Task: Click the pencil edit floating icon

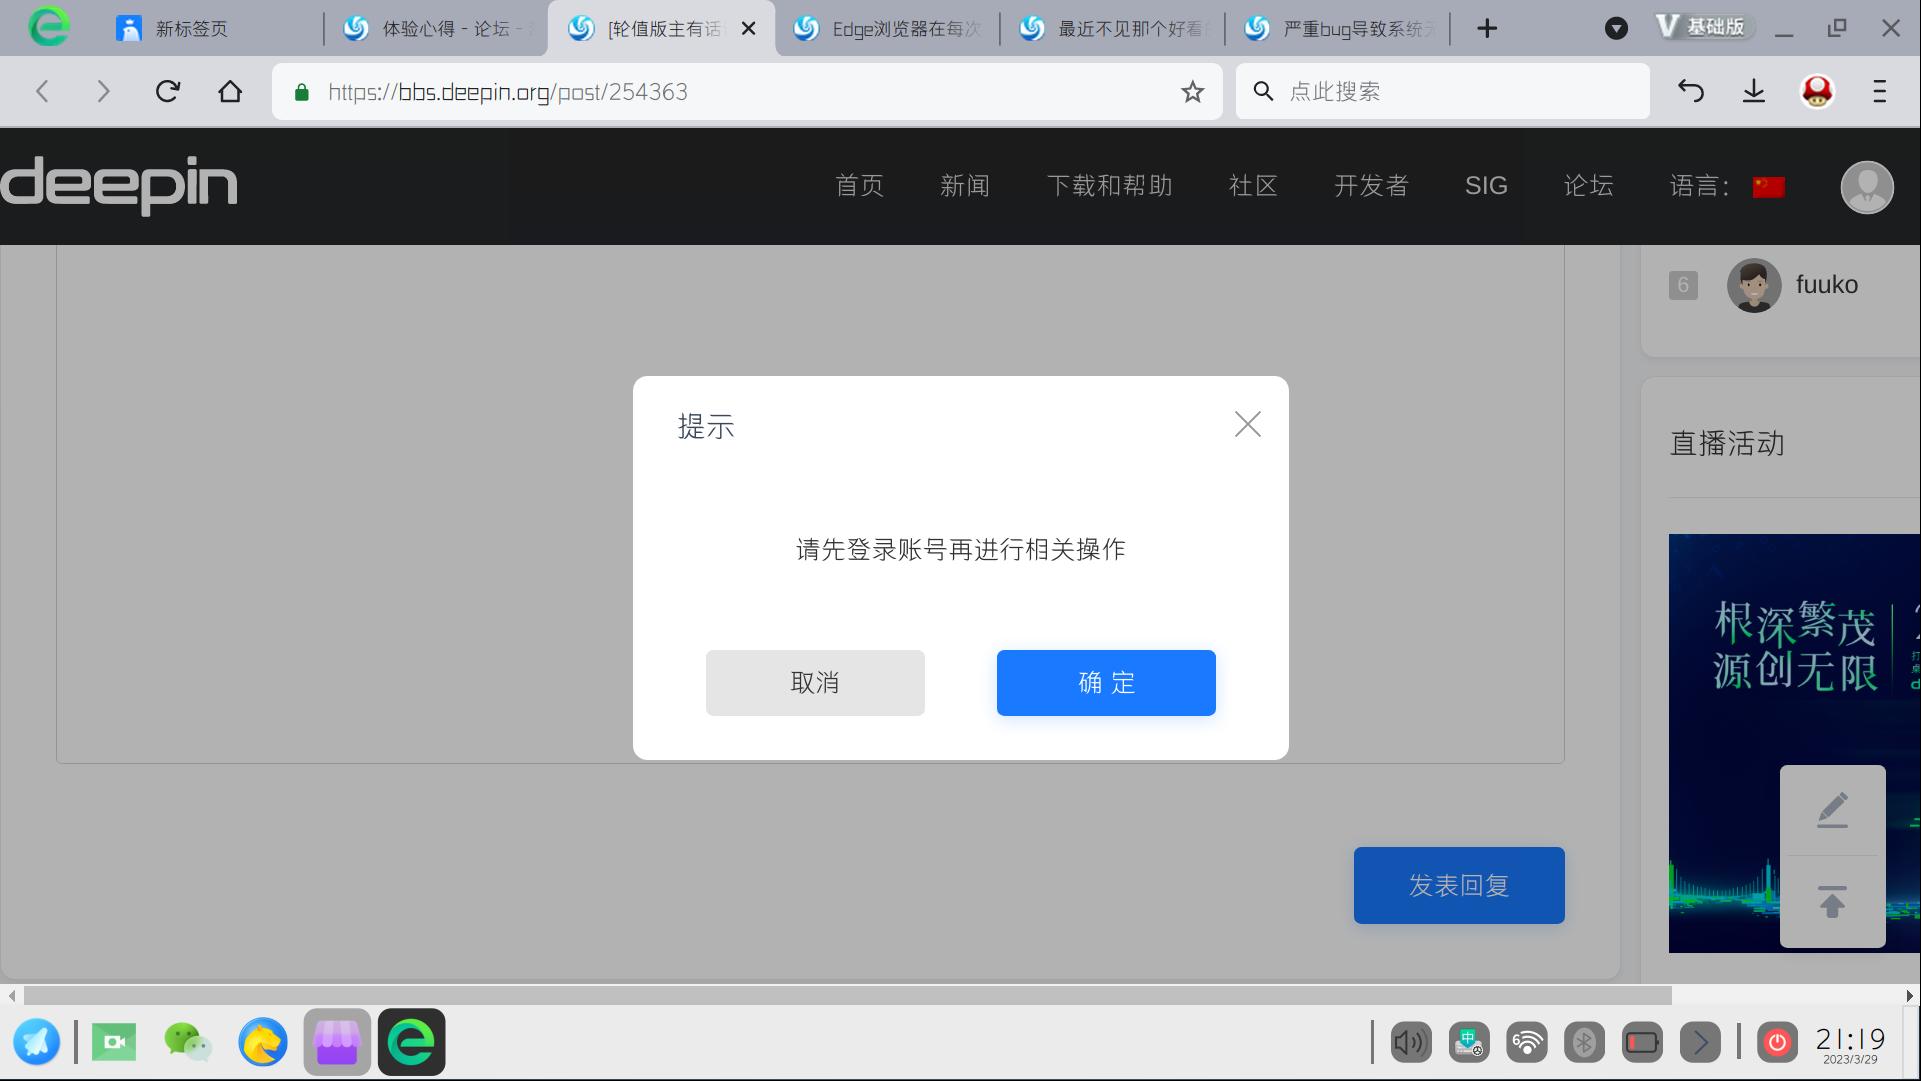Action: tap(1832, 809)
